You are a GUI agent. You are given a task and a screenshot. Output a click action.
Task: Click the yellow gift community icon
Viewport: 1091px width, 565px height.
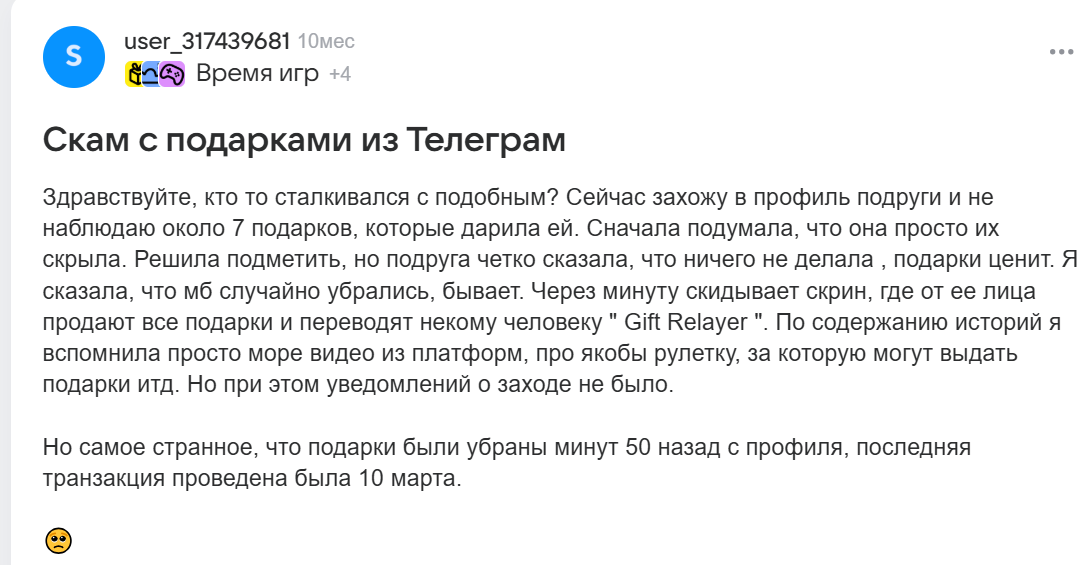click(x=135, y=74)
